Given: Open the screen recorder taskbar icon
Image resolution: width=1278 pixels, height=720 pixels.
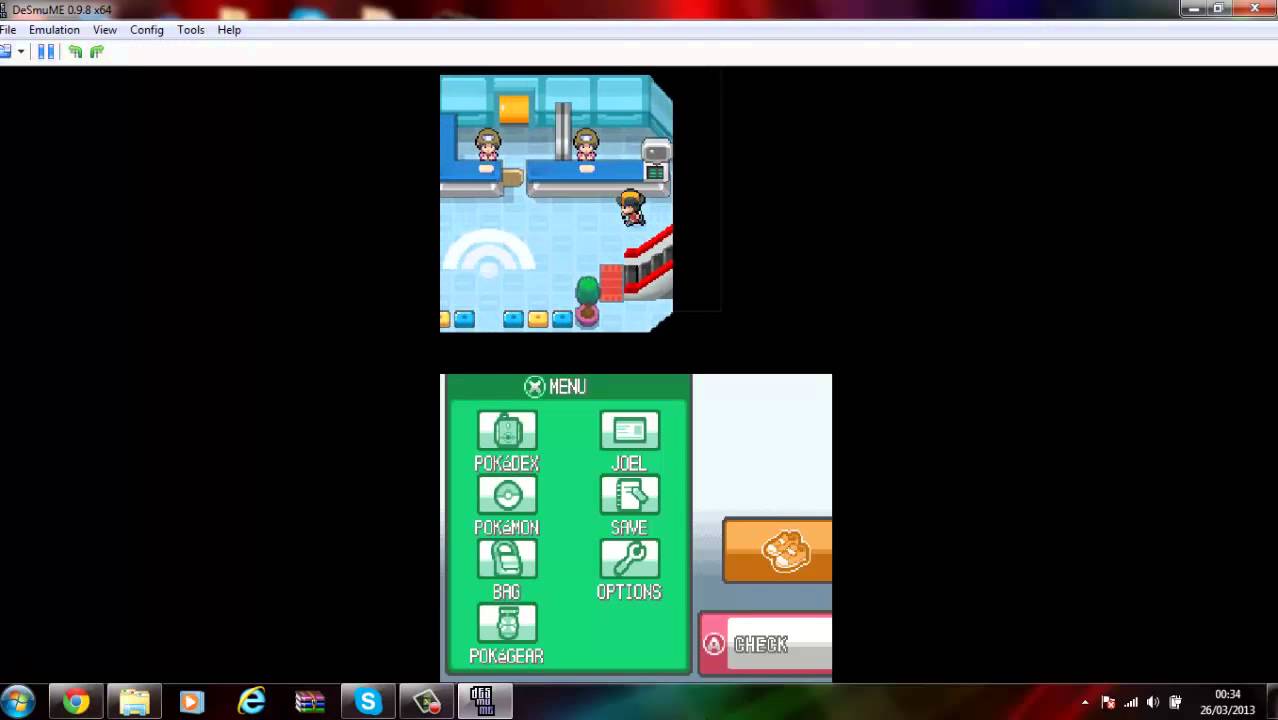Looking at the screenshot, I should tap(427, 702).
